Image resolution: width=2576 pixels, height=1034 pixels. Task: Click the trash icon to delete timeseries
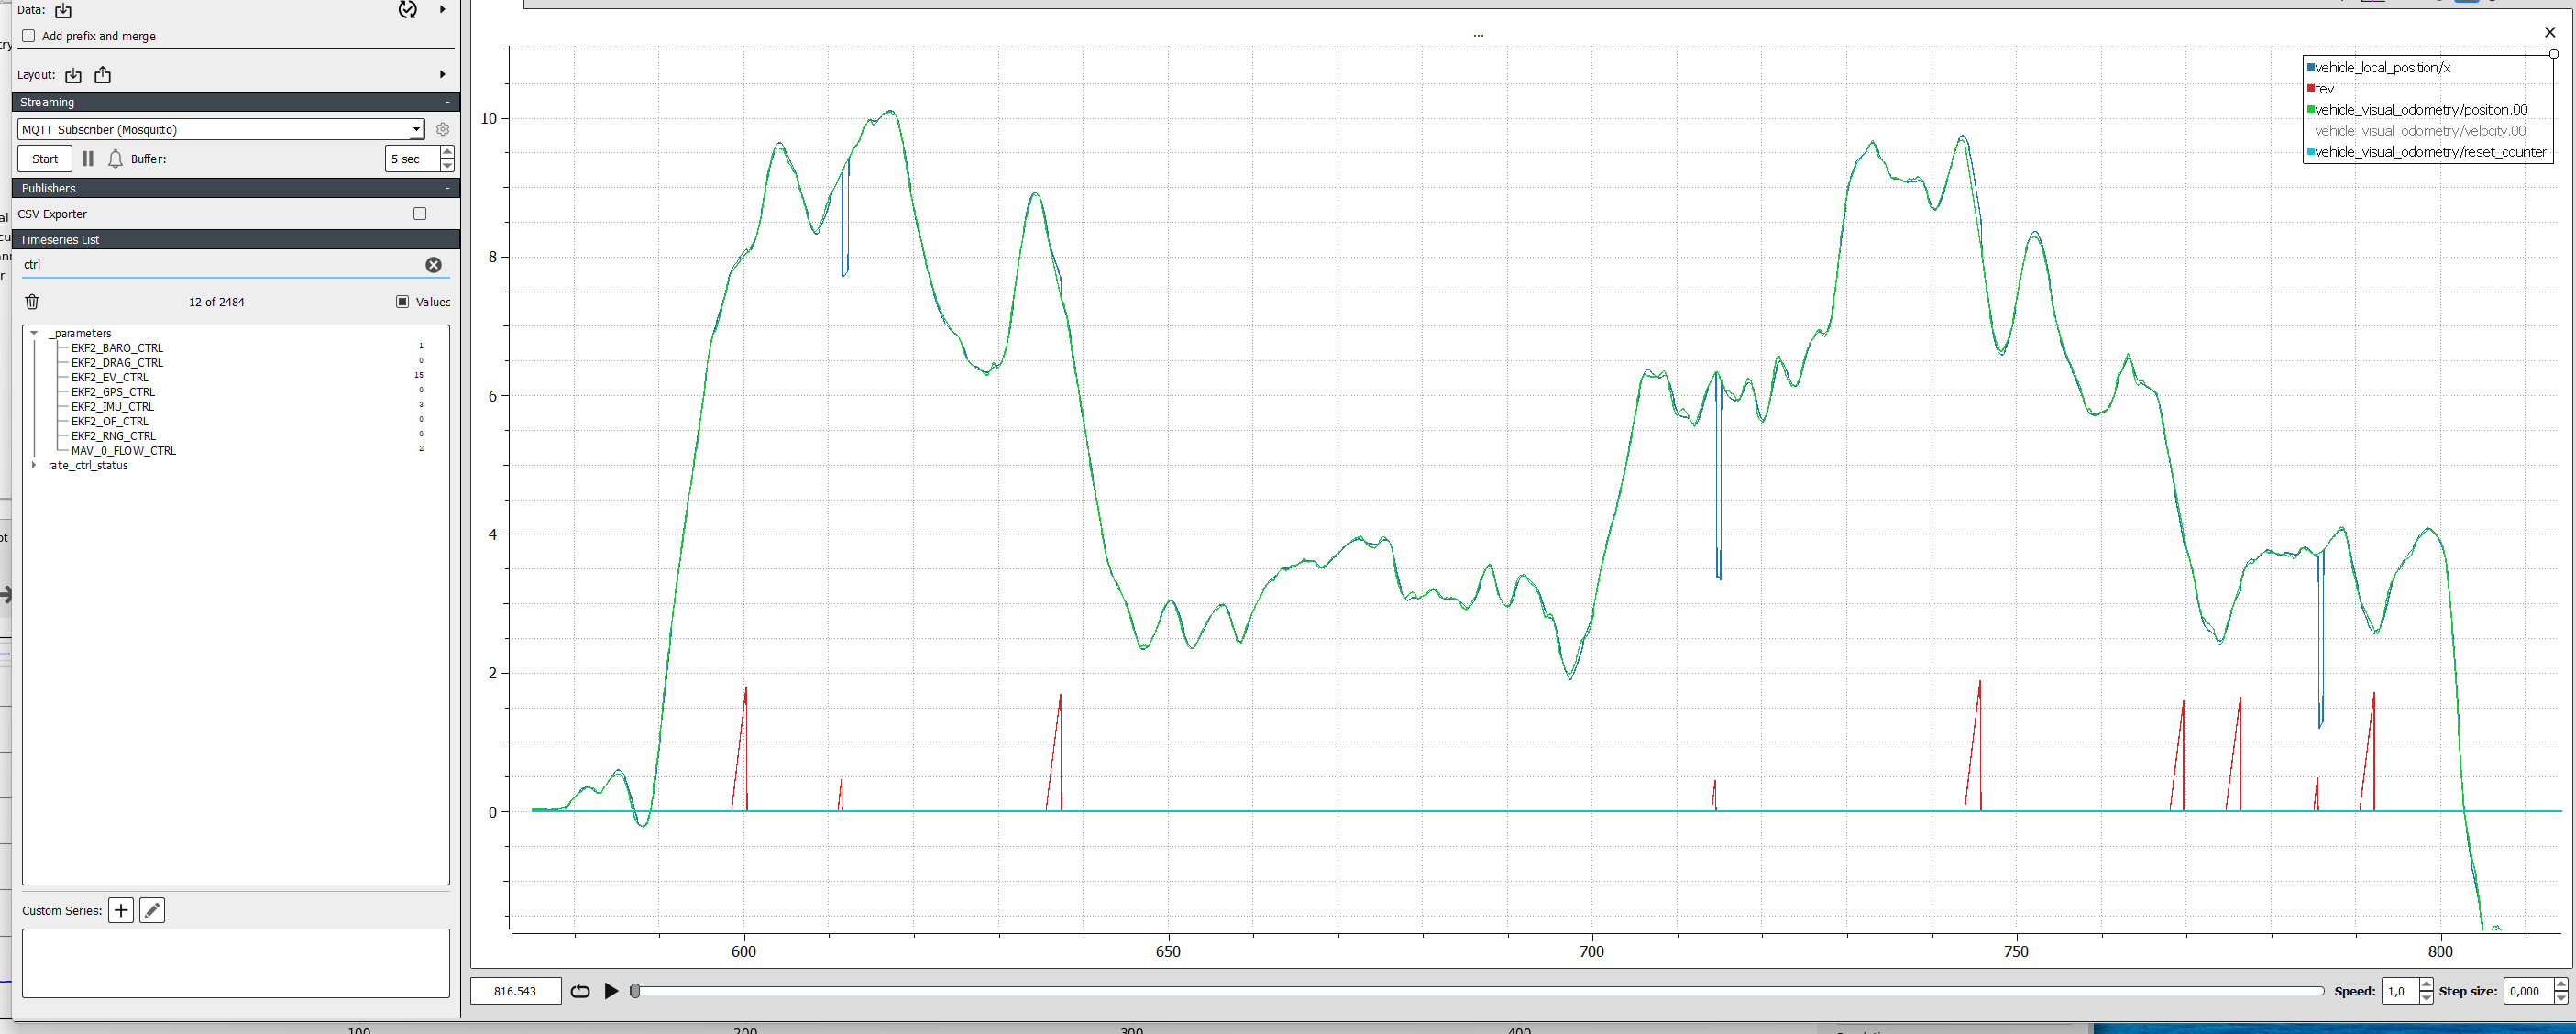coord(32,302)
